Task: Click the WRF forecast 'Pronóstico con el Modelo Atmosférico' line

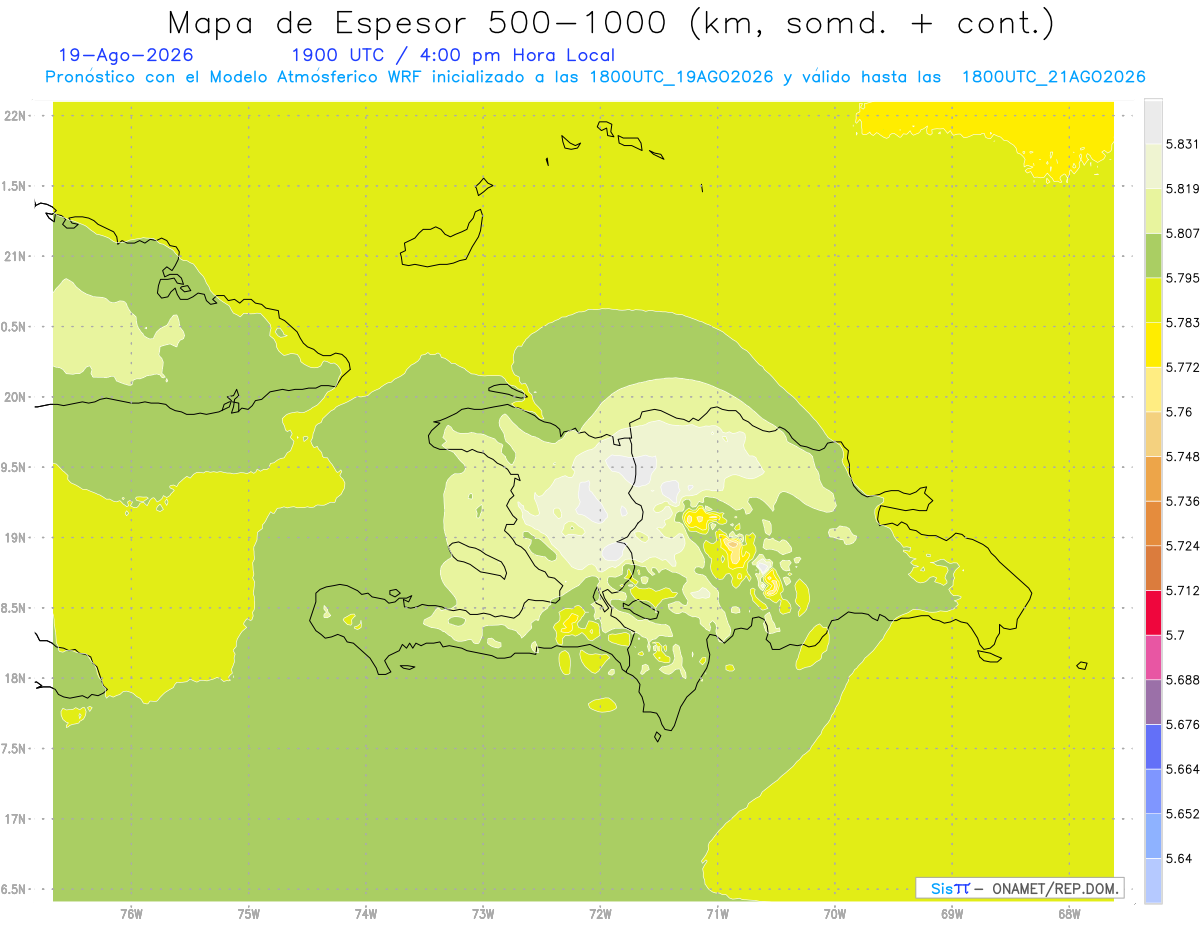Action: (x=596, y=77)
